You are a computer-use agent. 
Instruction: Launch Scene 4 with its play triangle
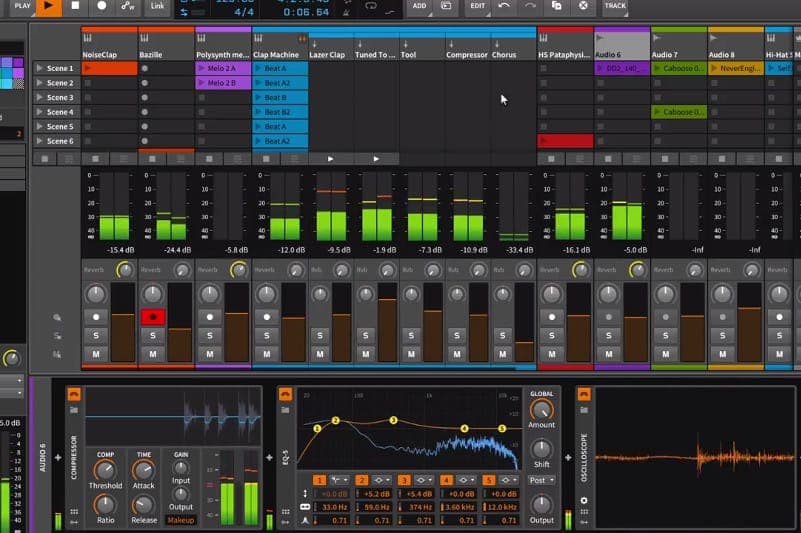(x=39, y=112)
